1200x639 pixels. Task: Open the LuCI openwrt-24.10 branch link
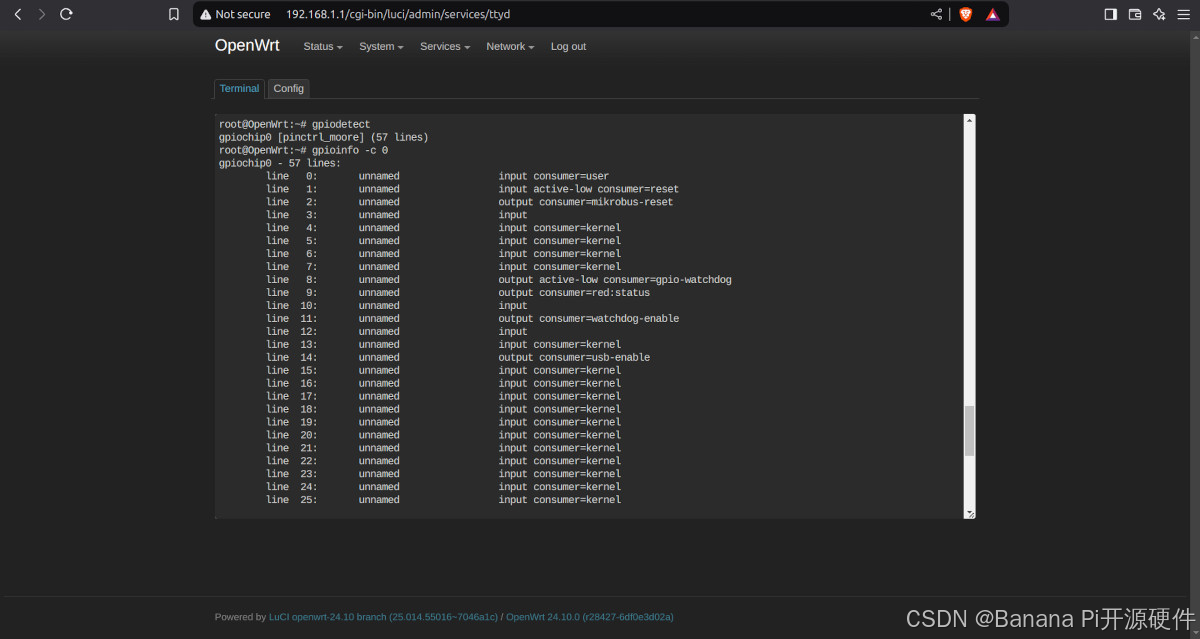click(x=382, y=617)
